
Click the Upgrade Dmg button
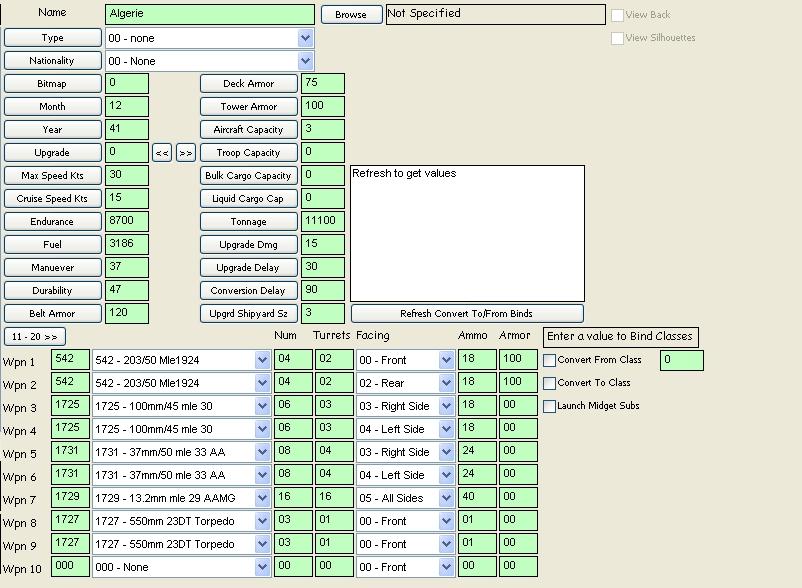point(249,244)
